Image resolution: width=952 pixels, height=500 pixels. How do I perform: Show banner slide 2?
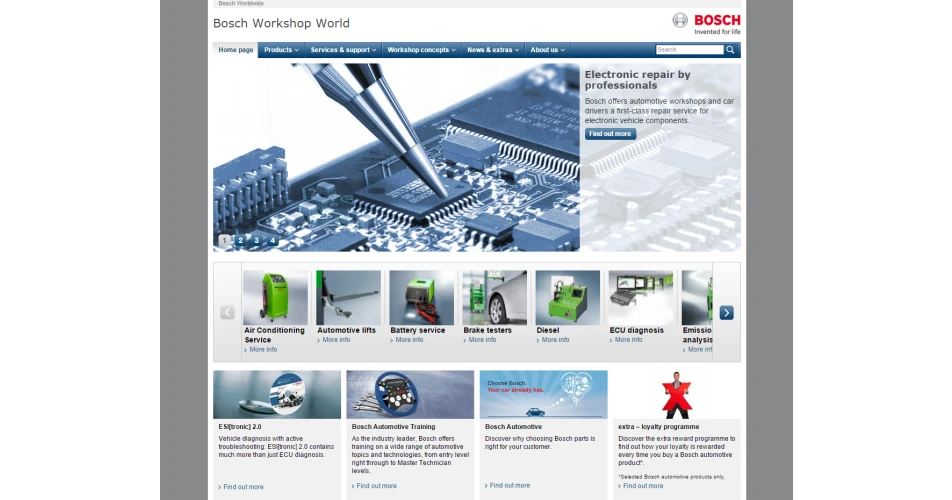[240, 240]
